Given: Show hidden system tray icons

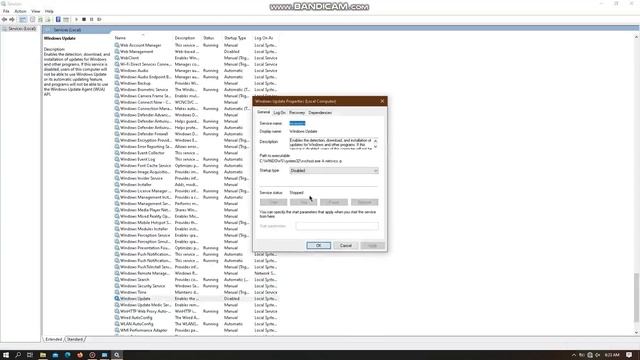Looking at the screenshot, I should (x=573, y=355).
